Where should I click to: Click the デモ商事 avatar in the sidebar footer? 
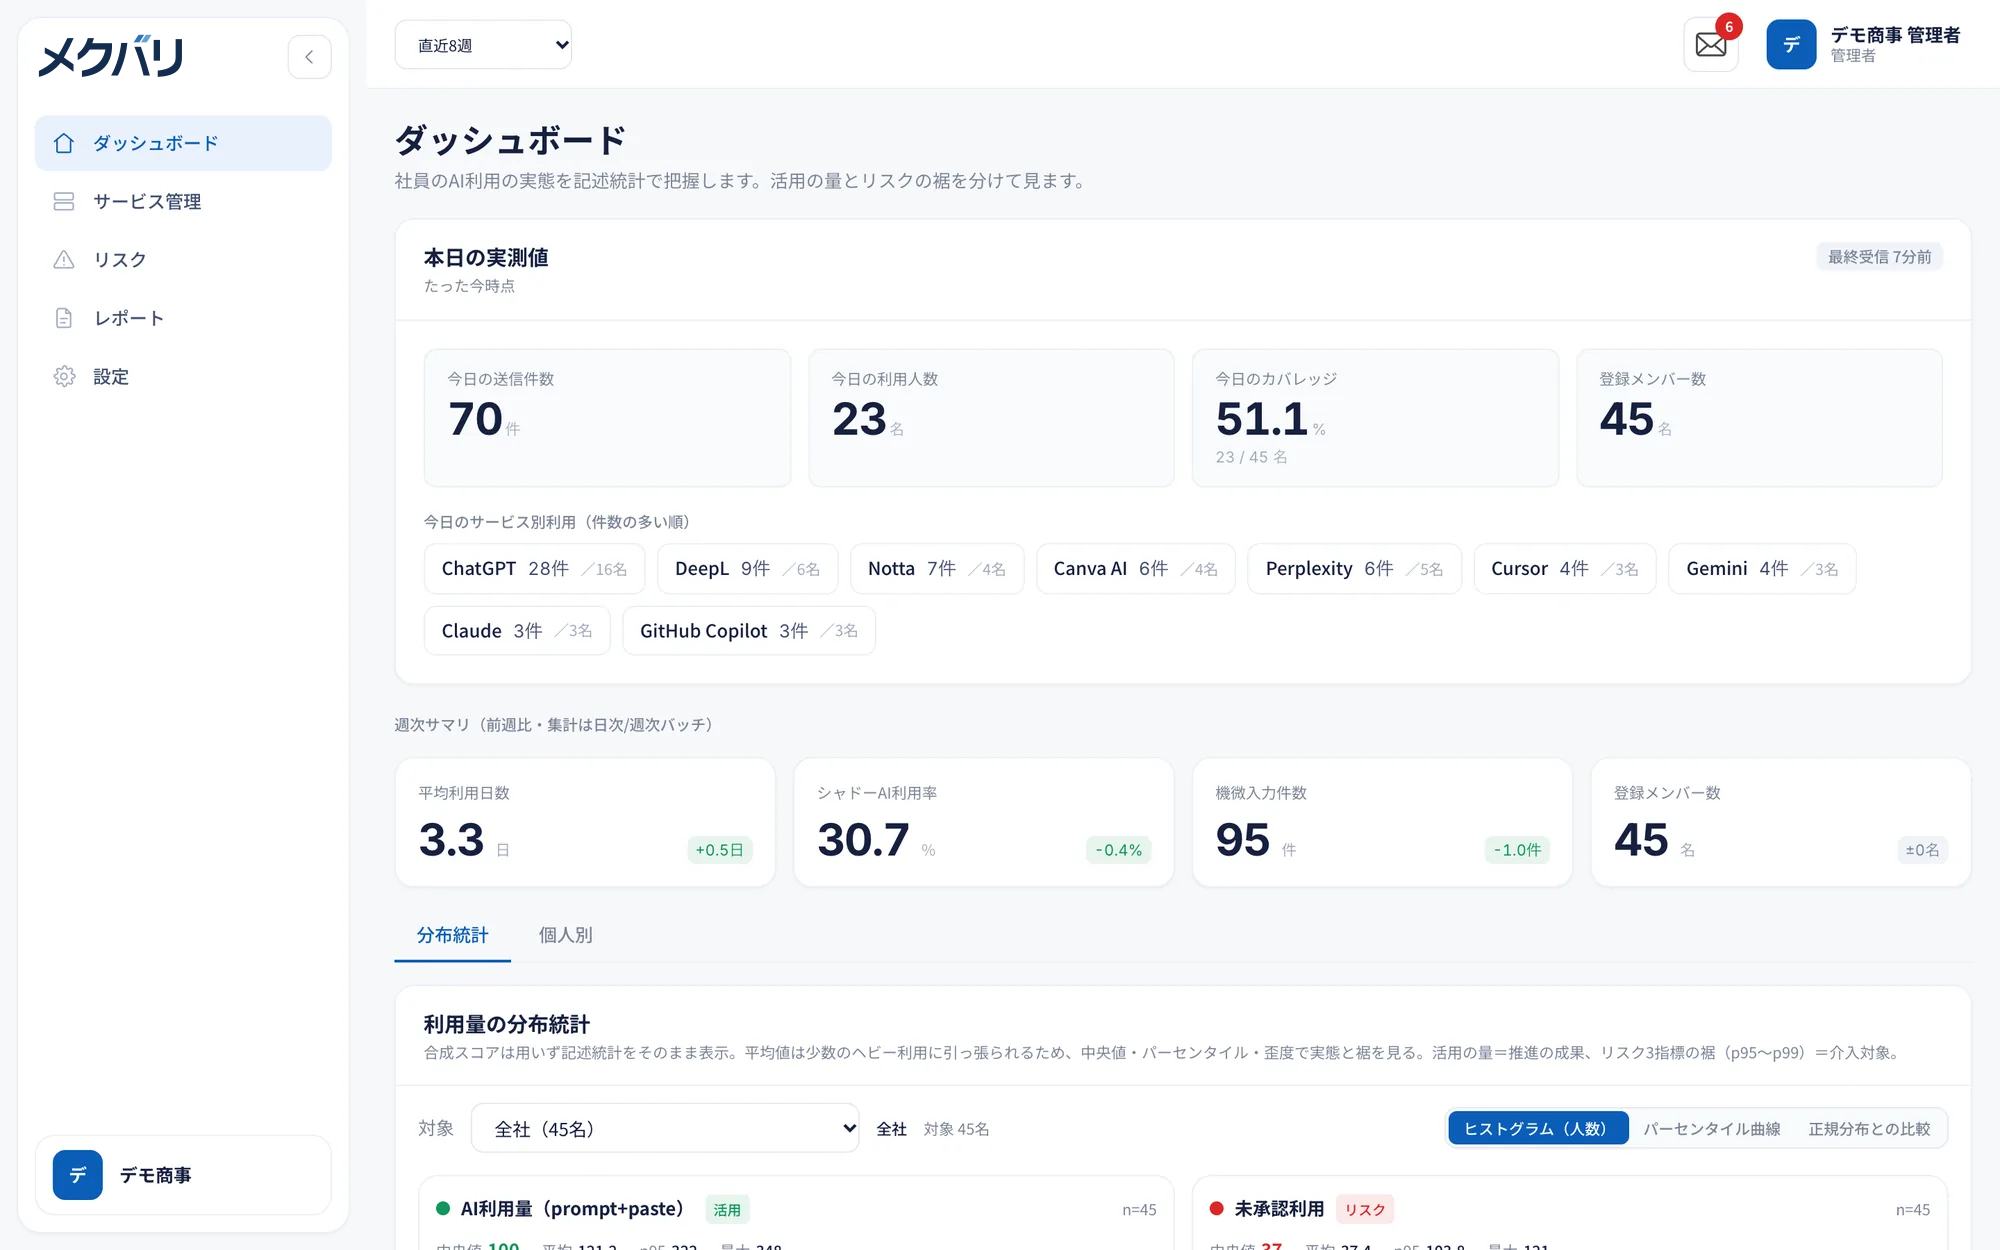(x=77, y=1175)
